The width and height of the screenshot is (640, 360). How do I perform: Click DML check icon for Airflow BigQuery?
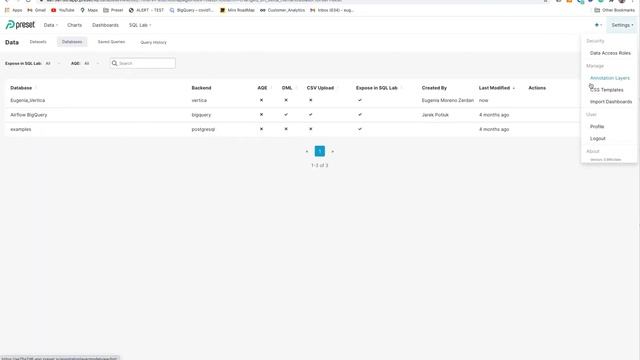click(286, 115)
